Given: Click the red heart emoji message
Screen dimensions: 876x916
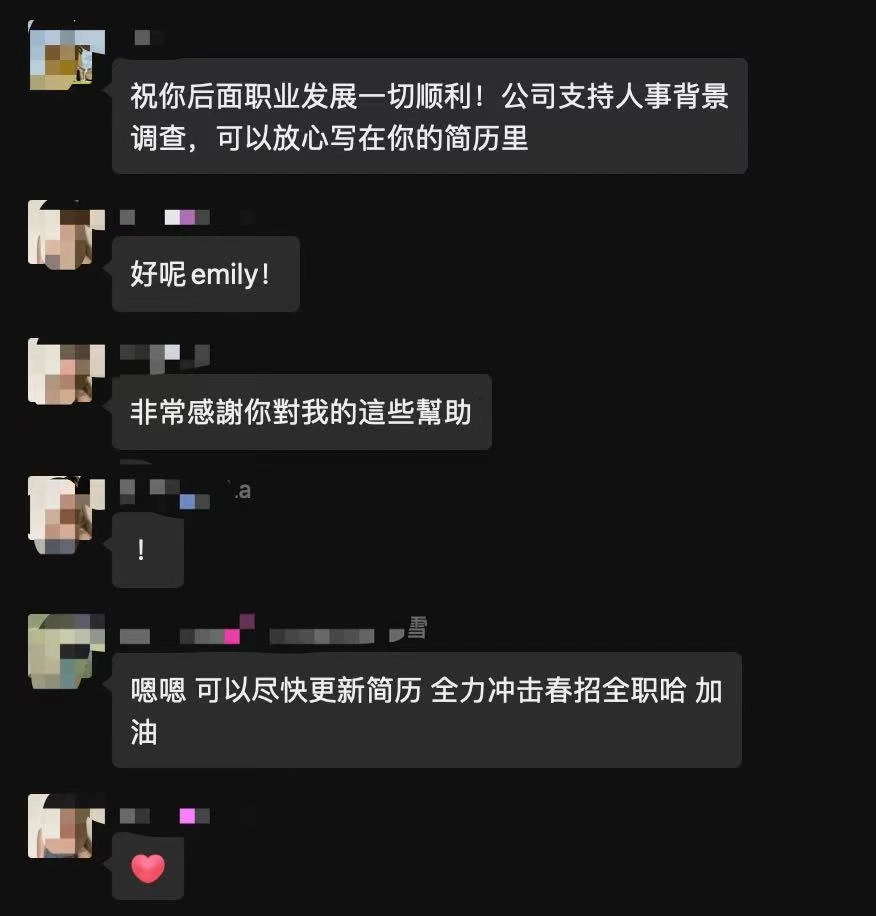Looking at the screenshot, I should click(x=148, y=868).
